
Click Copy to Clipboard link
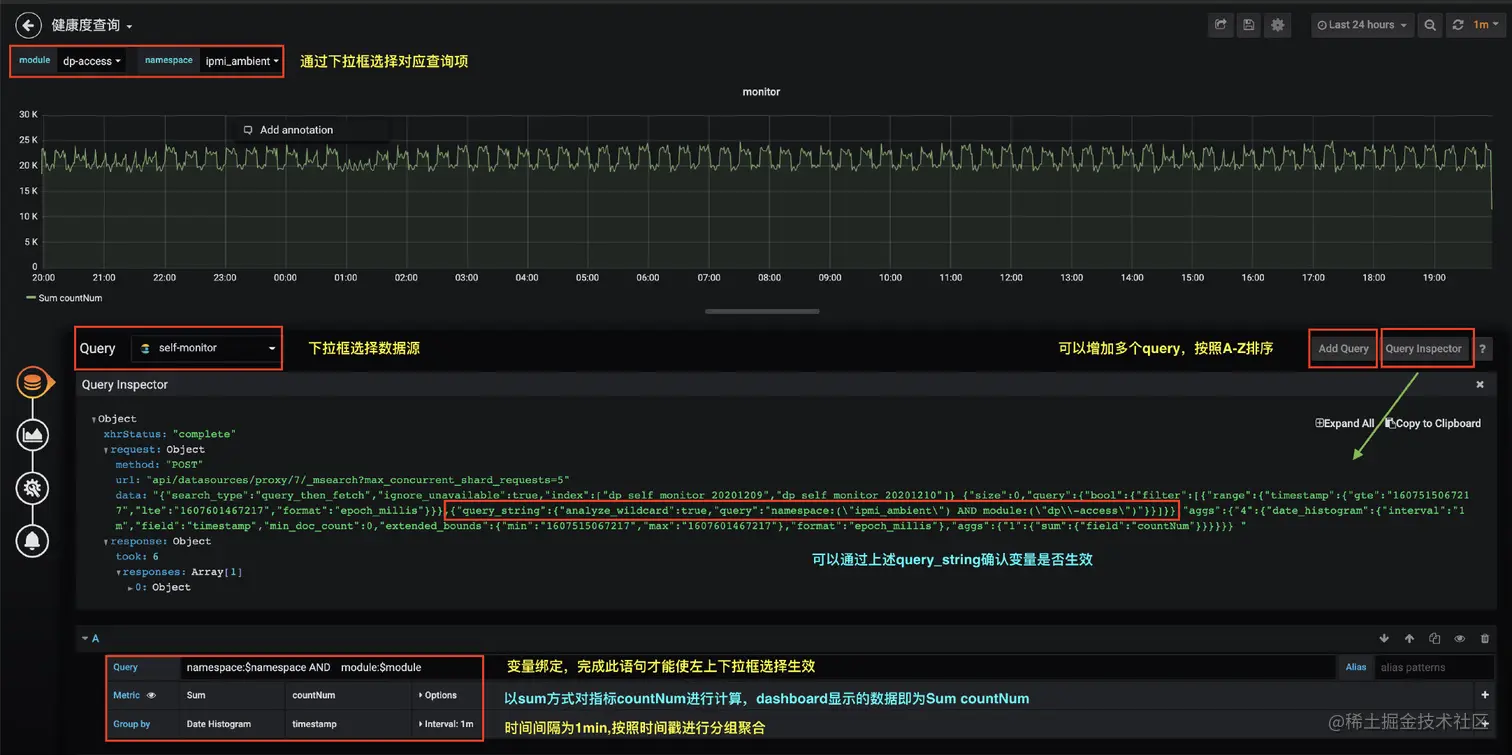(1433, 423)
